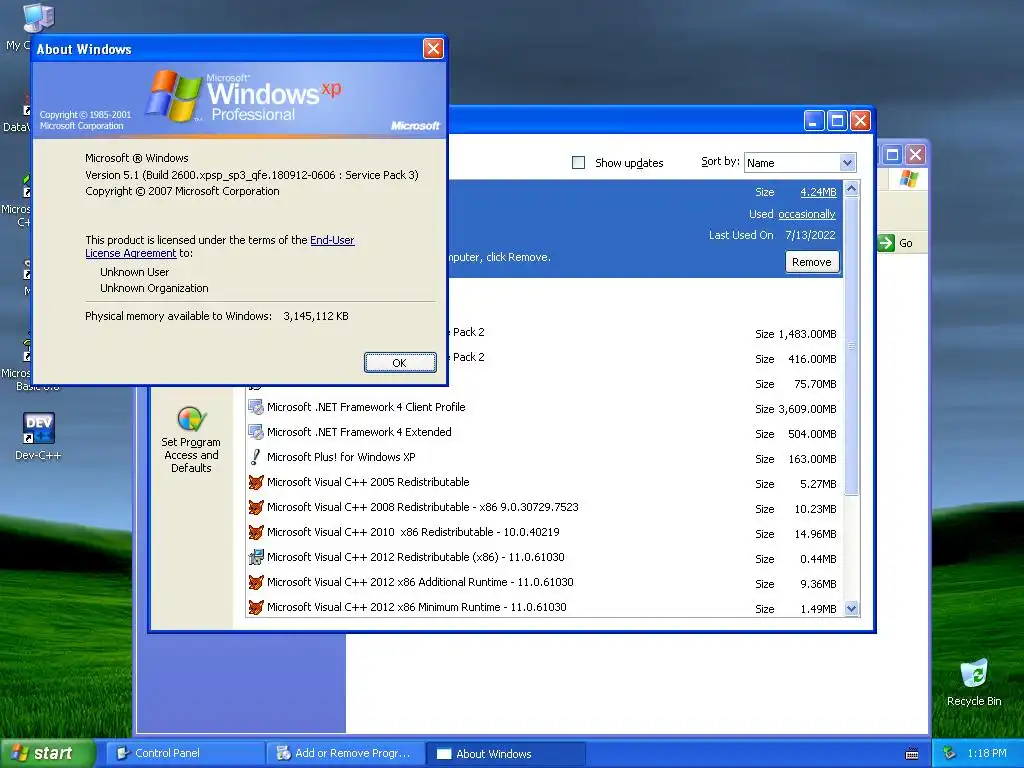The height and width of the screenshot is (768, 1024).
Task: Click the programs list scroll down arrow
Action: pyautogui.click(x=851, y=609)
